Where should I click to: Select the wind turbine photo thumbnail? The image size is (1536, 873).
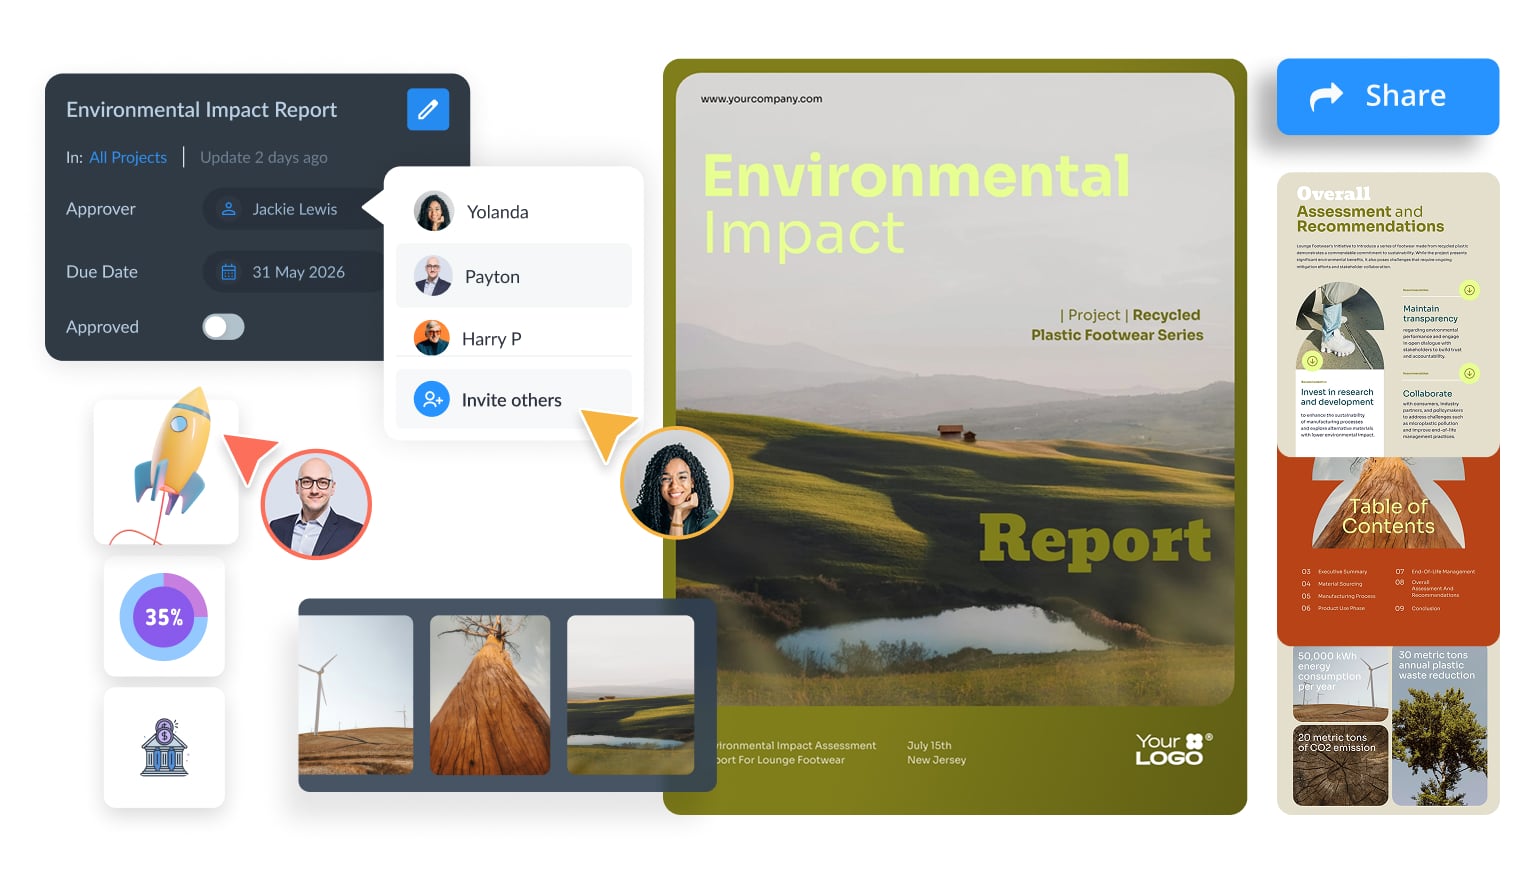(355, 695)
